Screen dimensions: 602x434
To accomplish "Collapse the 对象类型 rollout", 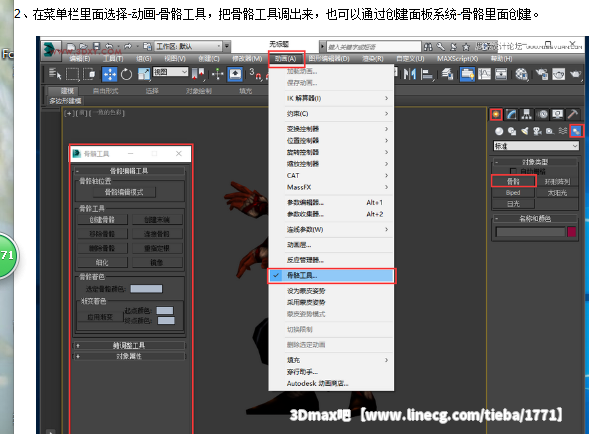I will (535, 162).
